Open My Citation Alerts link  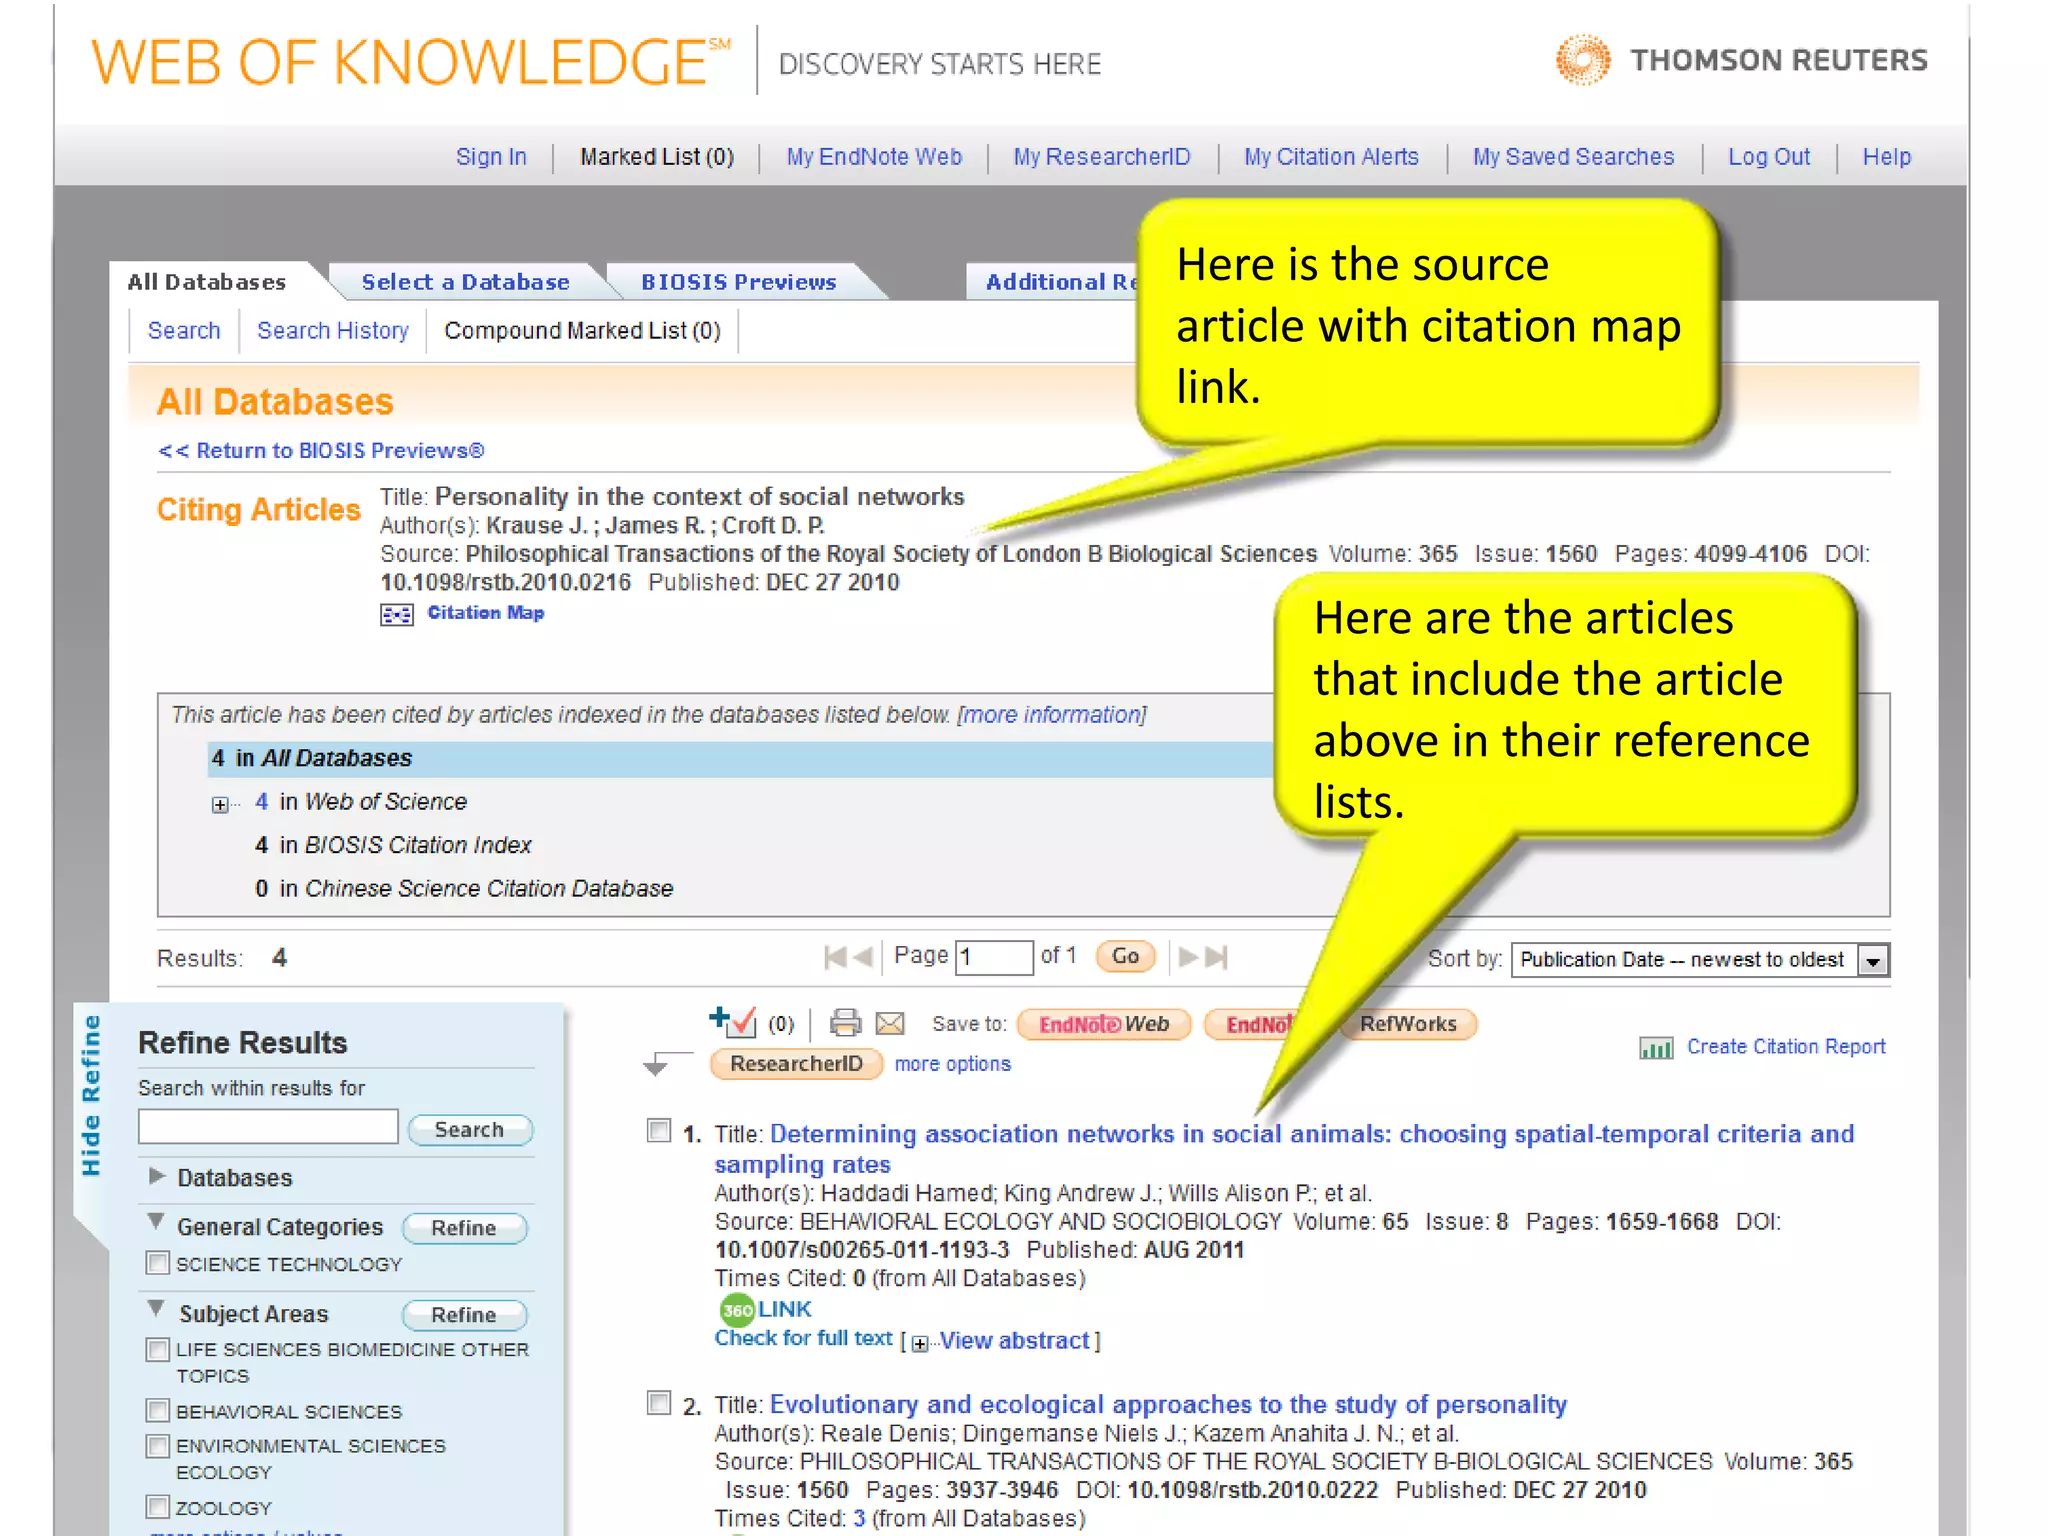tap(1331, 157)
